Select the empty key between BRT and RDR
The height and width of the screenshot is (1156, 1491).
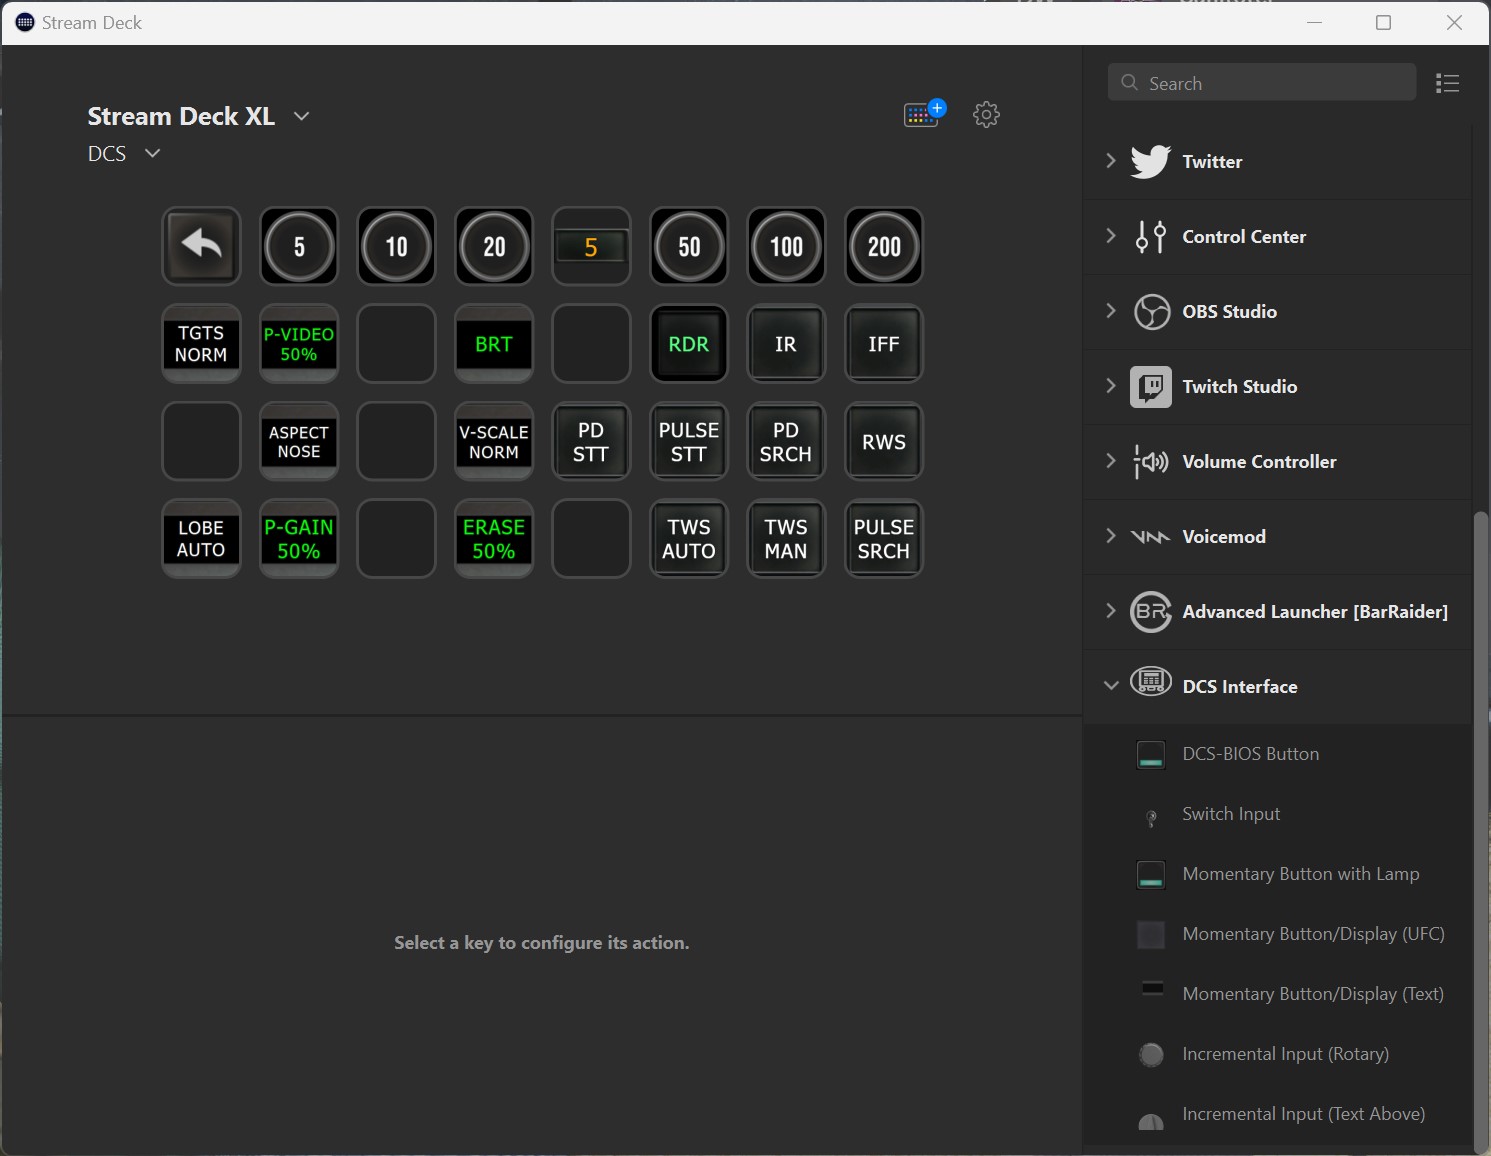point(591,344)
